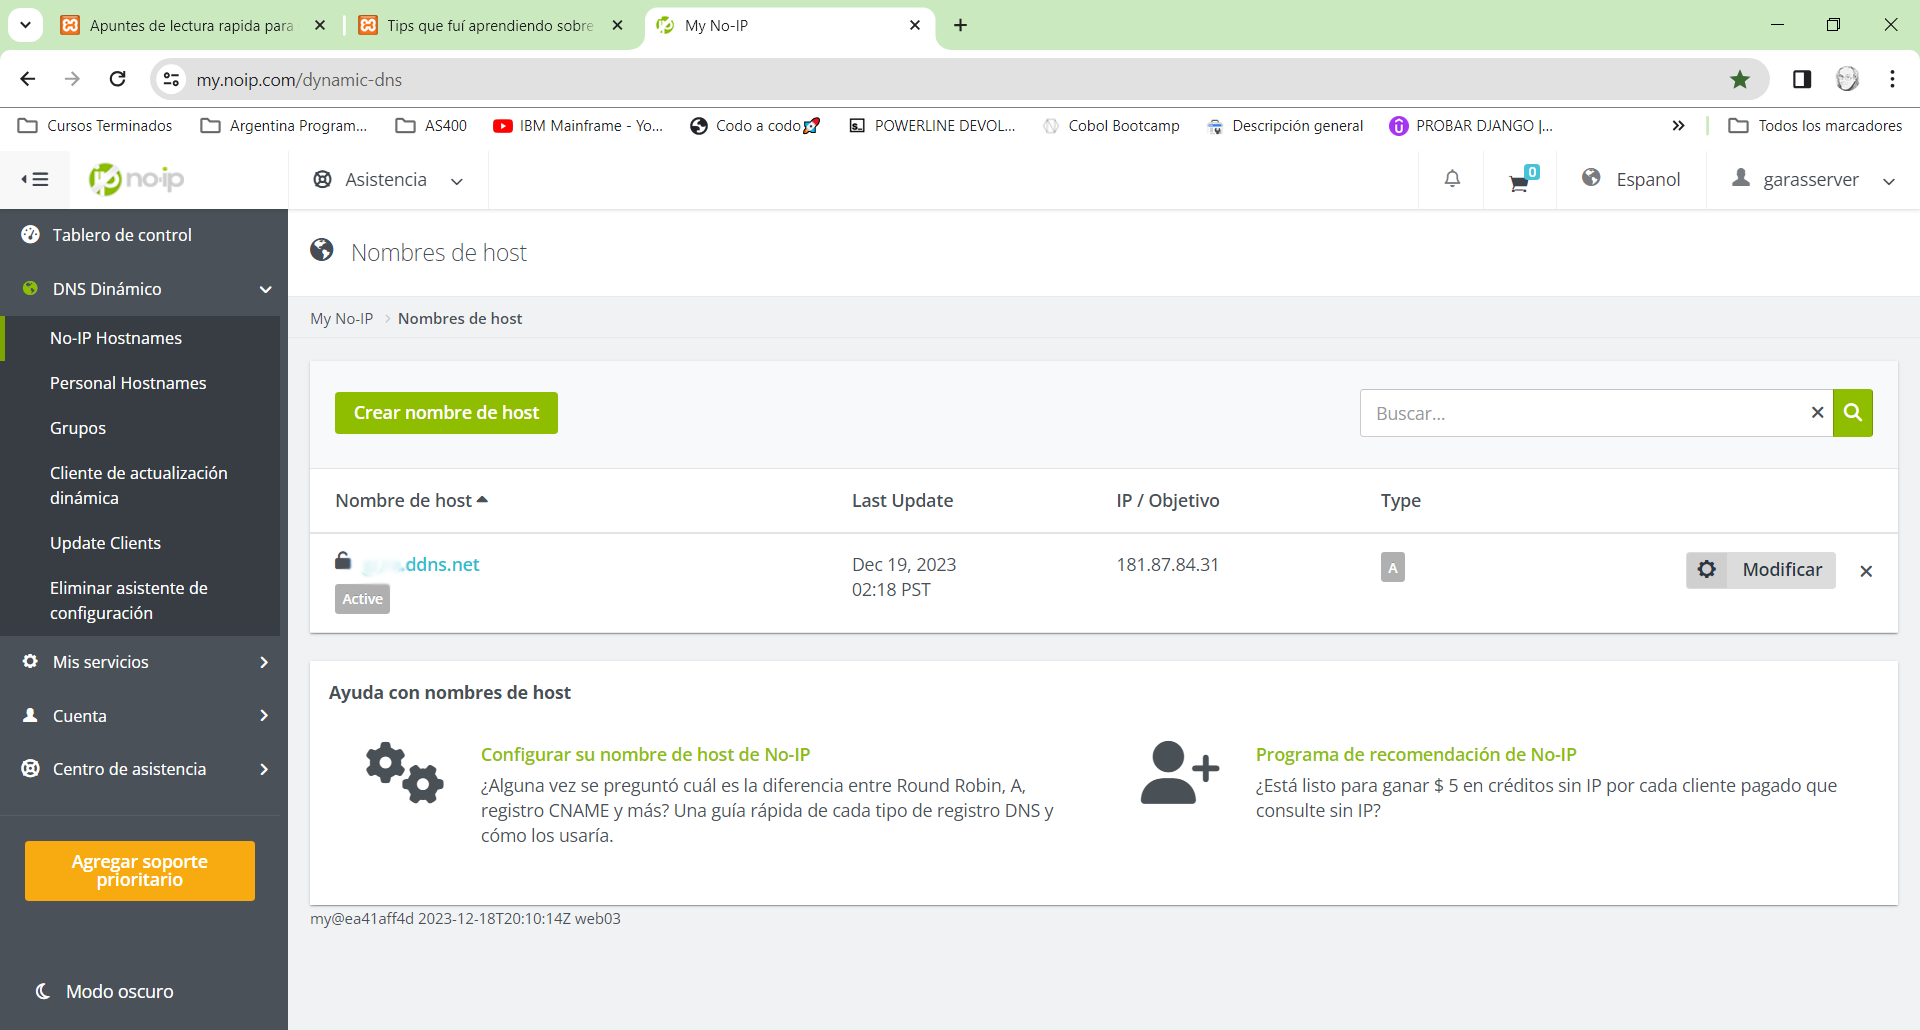Viewport: 1920px width, 1030px height.
Task: Click the No-IP logo
Action: coord(137,179)
